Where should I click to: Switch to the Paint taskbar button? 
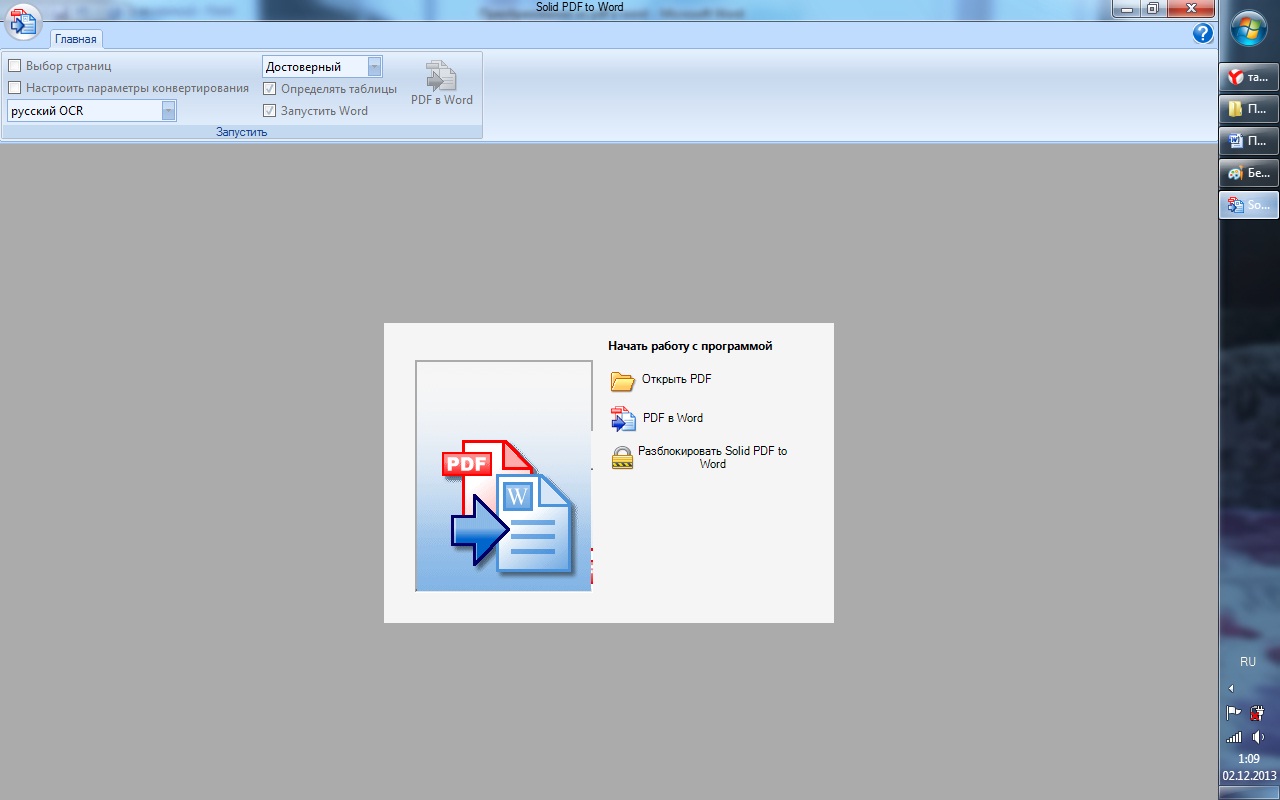tap(1249, 173)
